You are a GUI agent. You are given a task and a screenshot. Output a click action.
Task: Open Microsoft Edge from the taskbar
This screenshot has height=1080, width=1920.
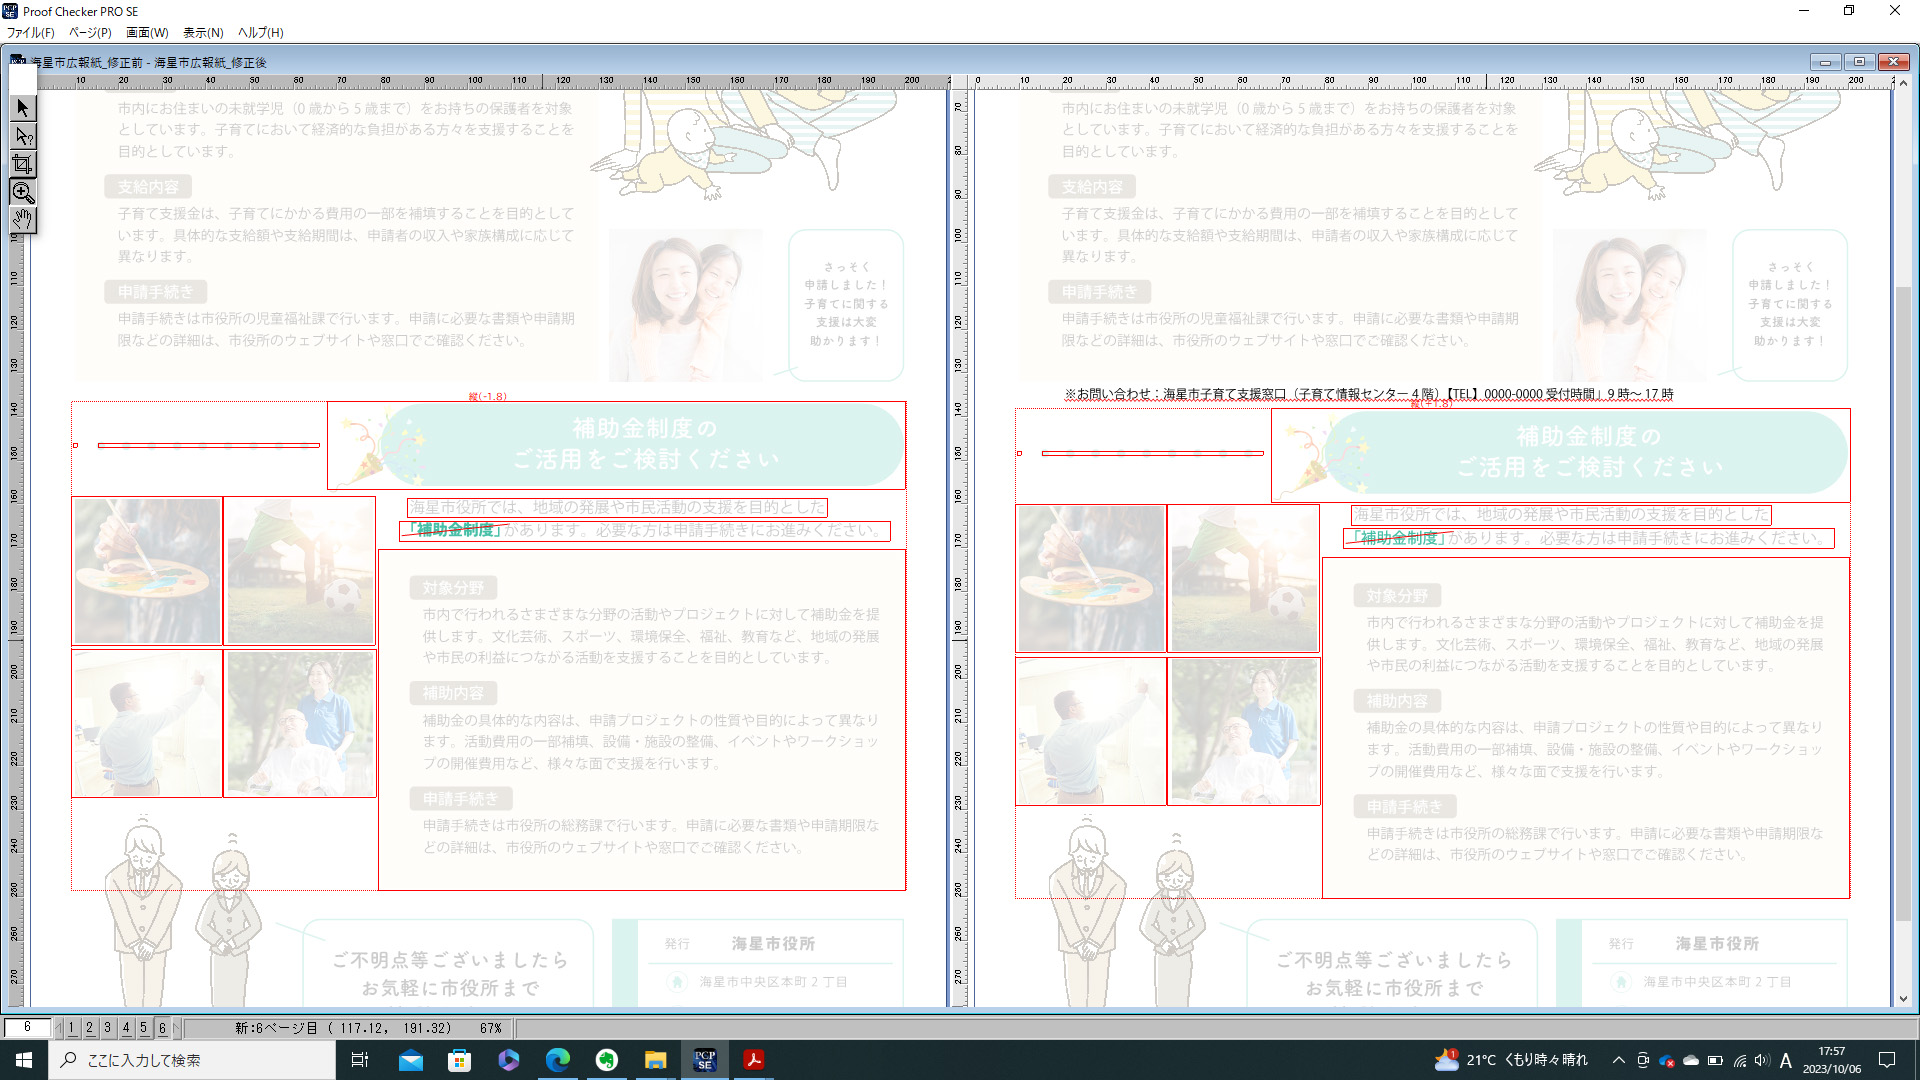[557, 1060]
